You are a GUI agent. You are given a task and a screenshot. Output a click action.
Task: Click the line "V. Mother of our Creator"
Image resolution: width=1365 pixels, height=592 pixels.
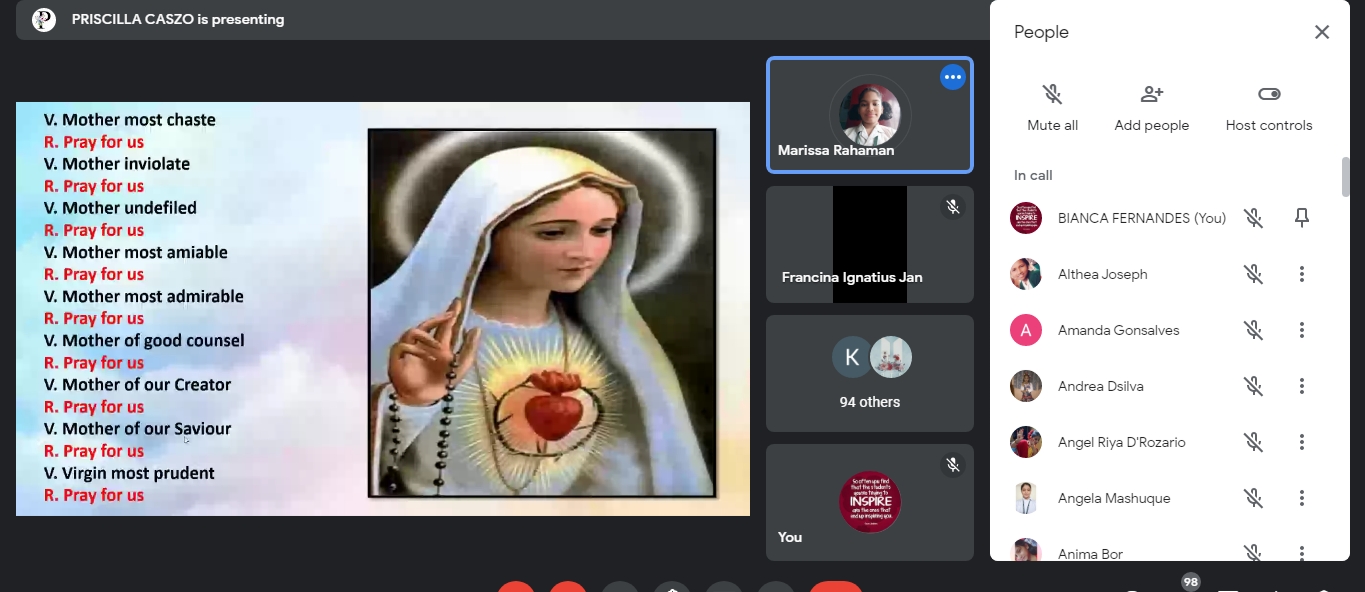[x=138, y=385]
